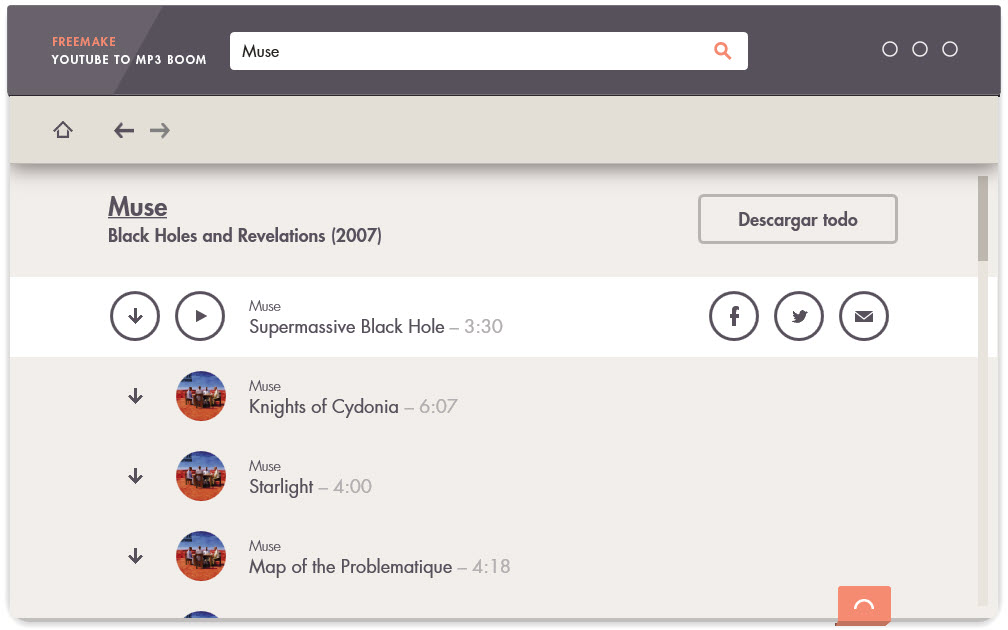Select the Map of the Problematique title
The width and height of the screenshot is (1008, 630).
350,567
